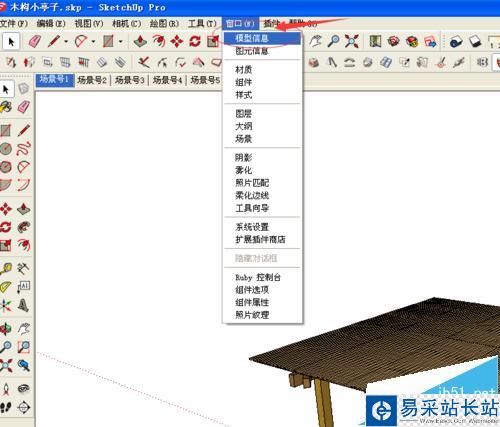Switch to the 场景号5 scene tab
500x427 pixels.
(x=205, y=80)
